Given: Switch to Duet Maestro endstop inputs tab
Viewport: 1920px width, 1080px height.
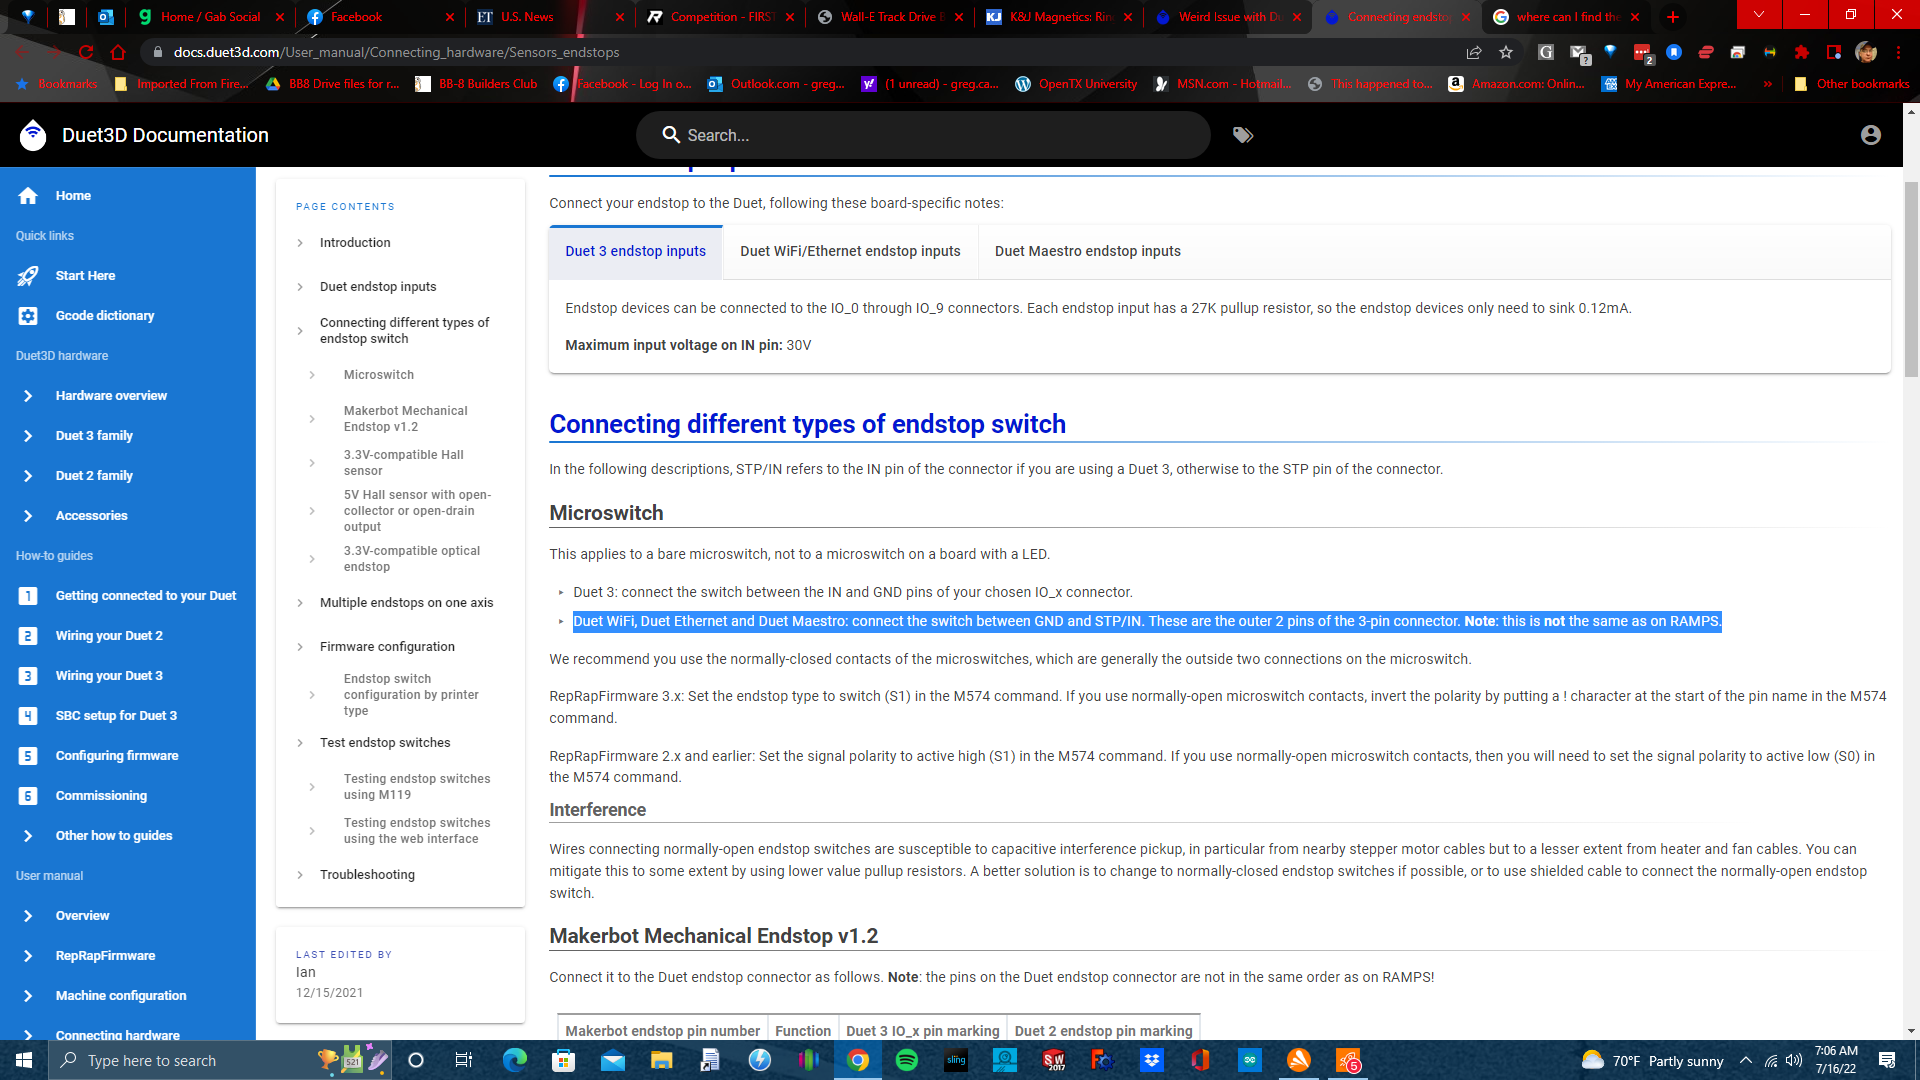Looking at the screenshot, I should [1088, 251].
